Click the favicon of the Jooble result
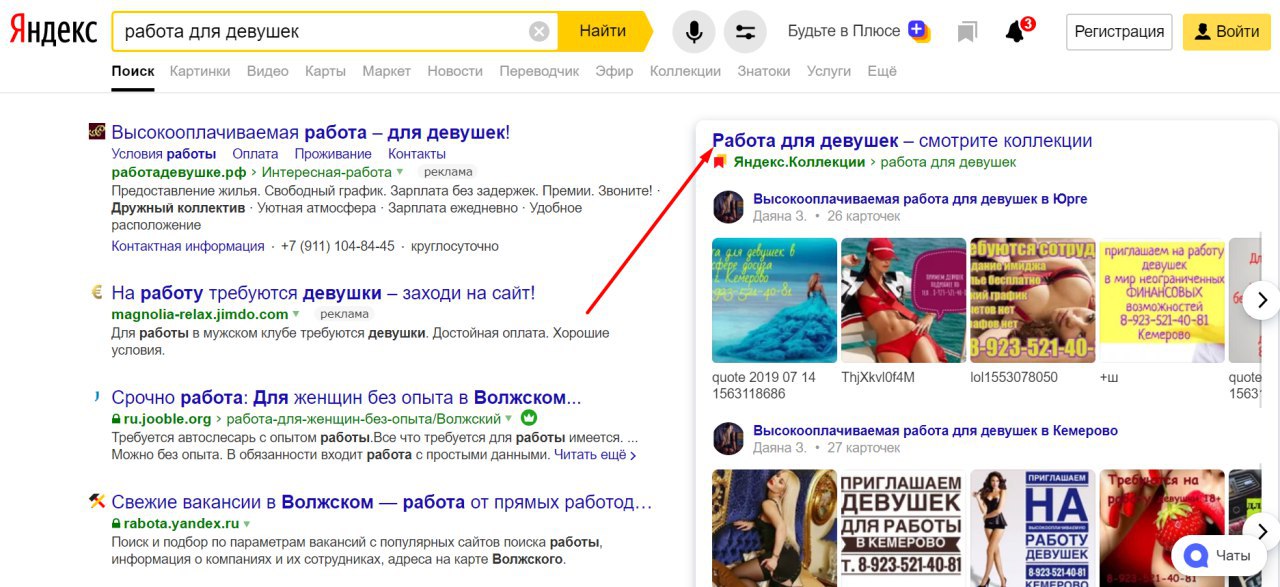This screenshot has width=1280, height=587. [x=97, y=397]
